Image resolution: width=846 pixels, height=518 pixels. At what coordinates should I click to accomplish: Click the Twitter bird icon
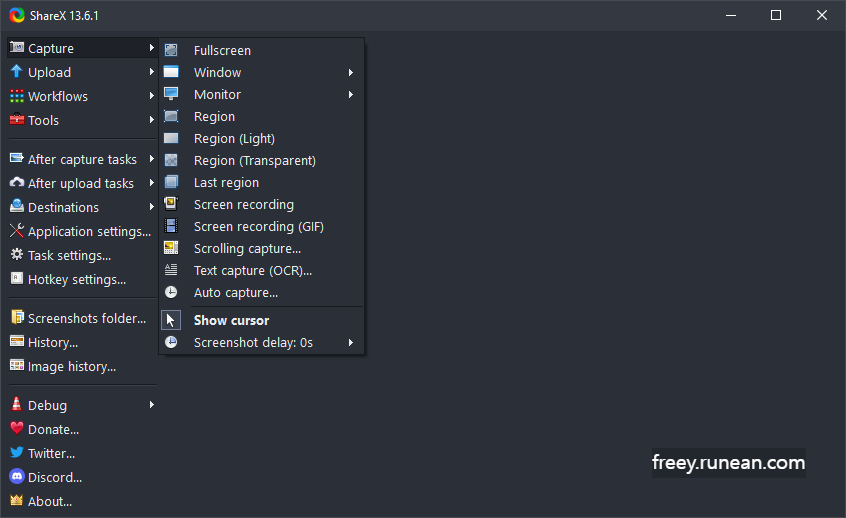[17, 452]
